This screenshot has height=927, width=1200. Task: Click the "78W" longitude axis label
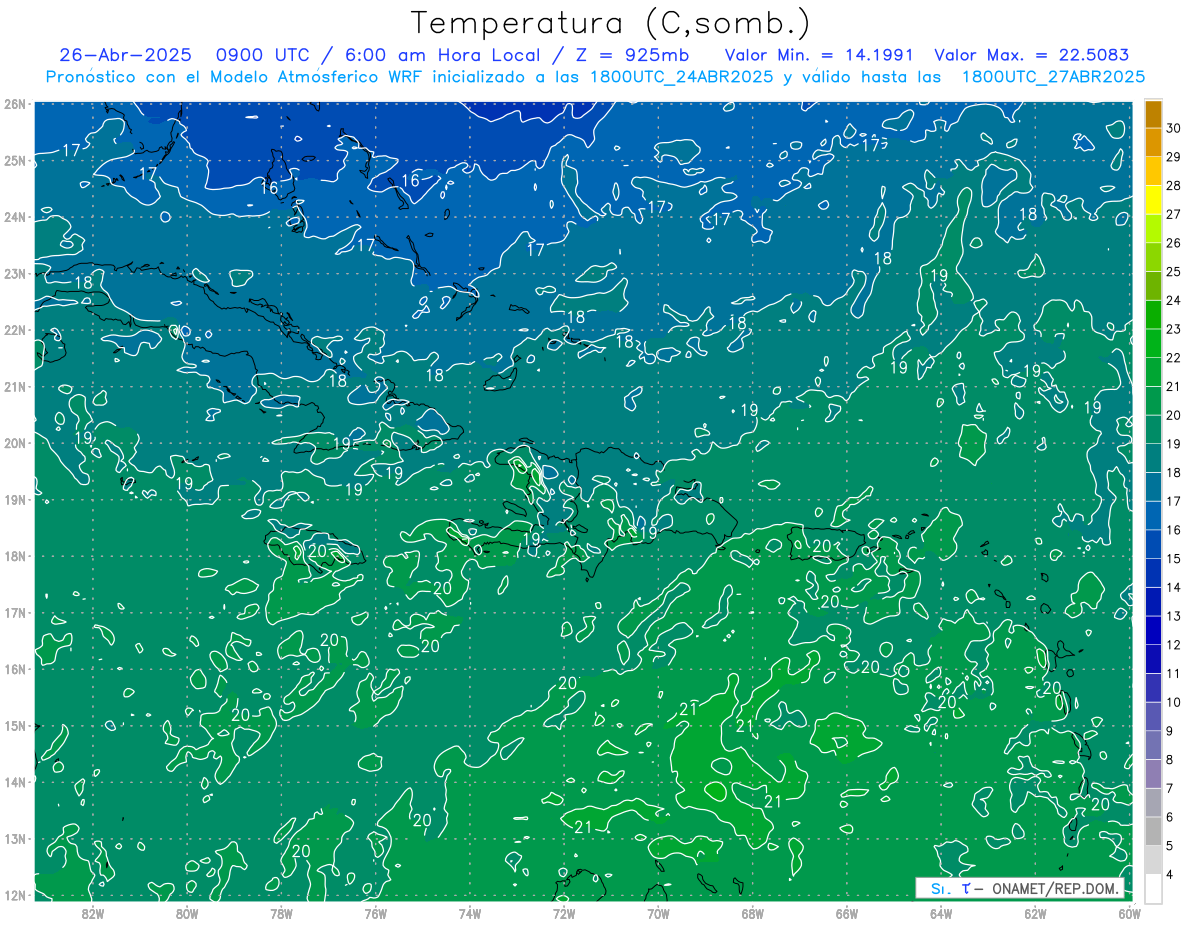point(281,913)
